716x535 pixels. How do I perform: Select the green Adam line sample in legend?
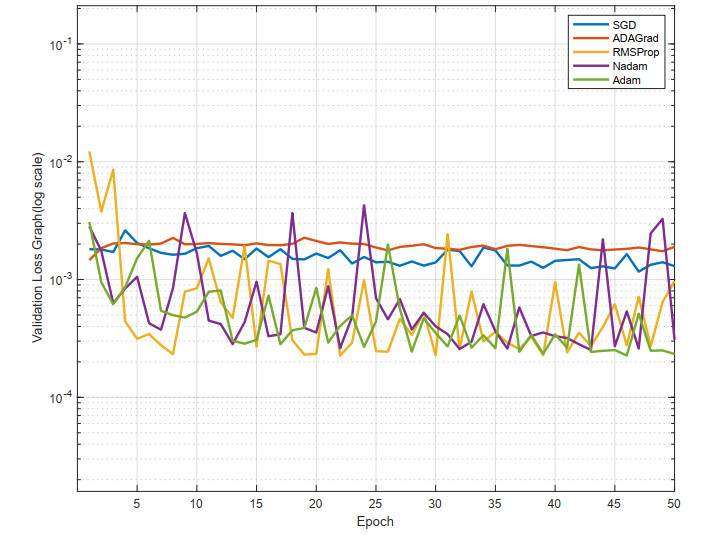(586, 79)
